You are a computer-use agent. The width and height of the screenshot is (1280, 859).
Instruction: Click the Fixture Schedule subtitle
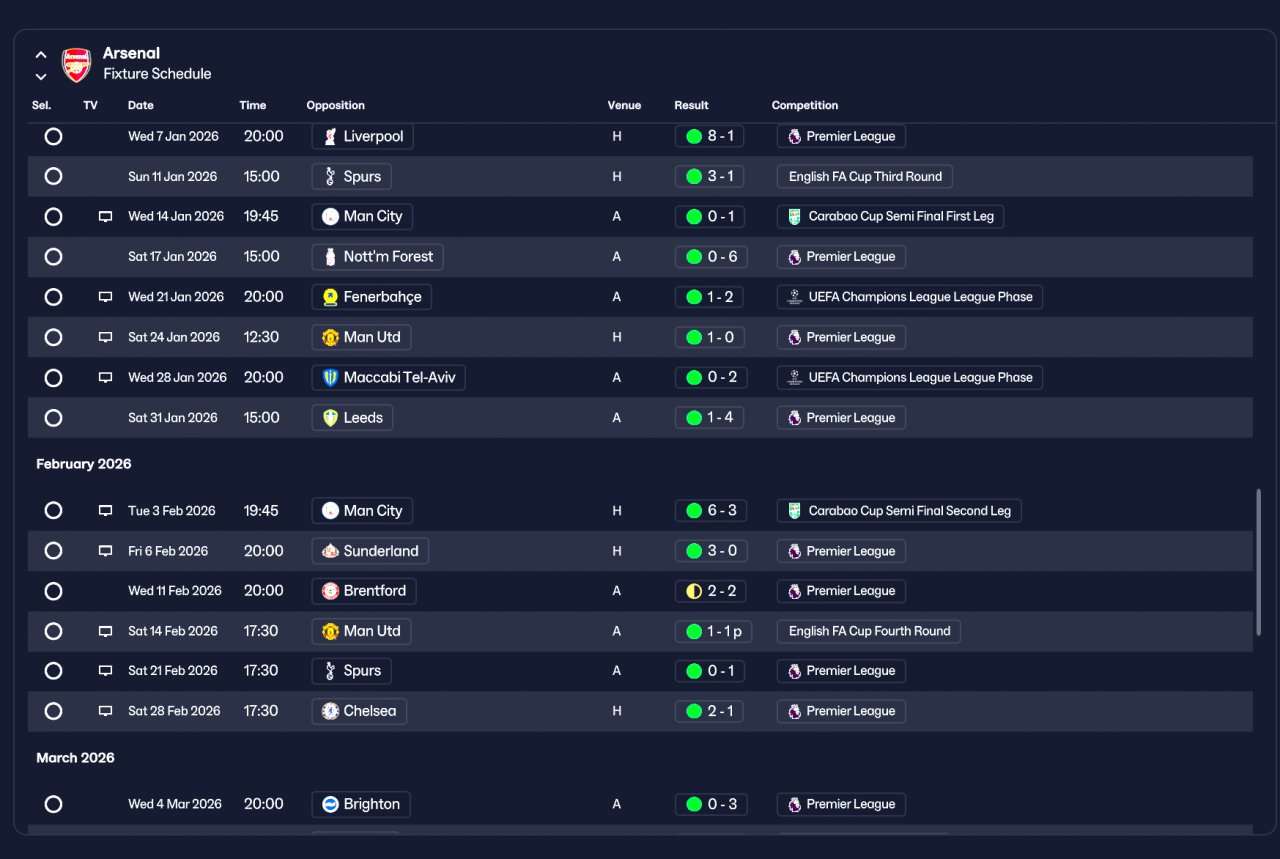coord(157,74)
